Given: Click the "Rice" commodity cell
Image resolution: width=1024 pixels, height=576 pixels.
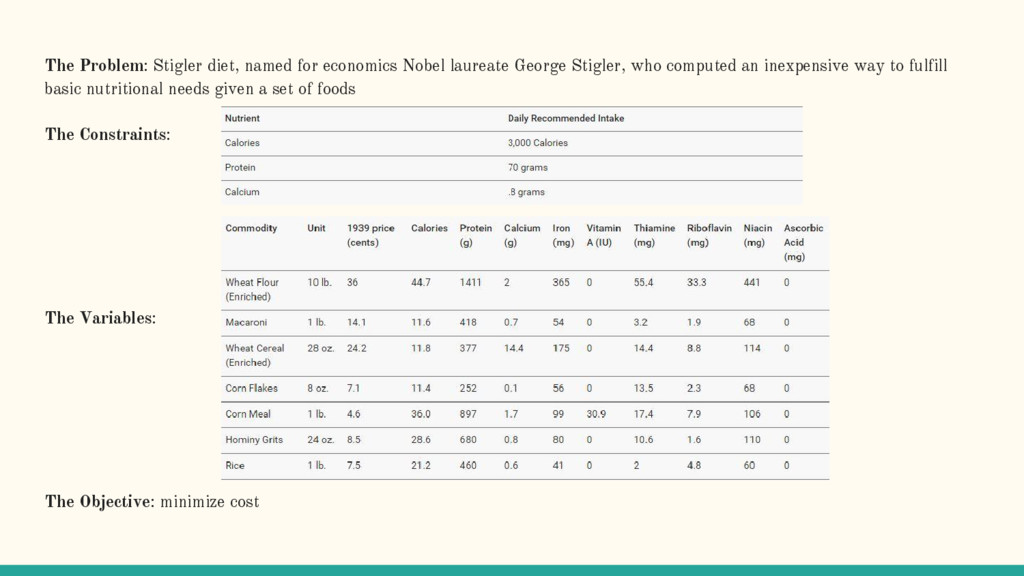Looking at the screenshot, I should pos(235,465).
